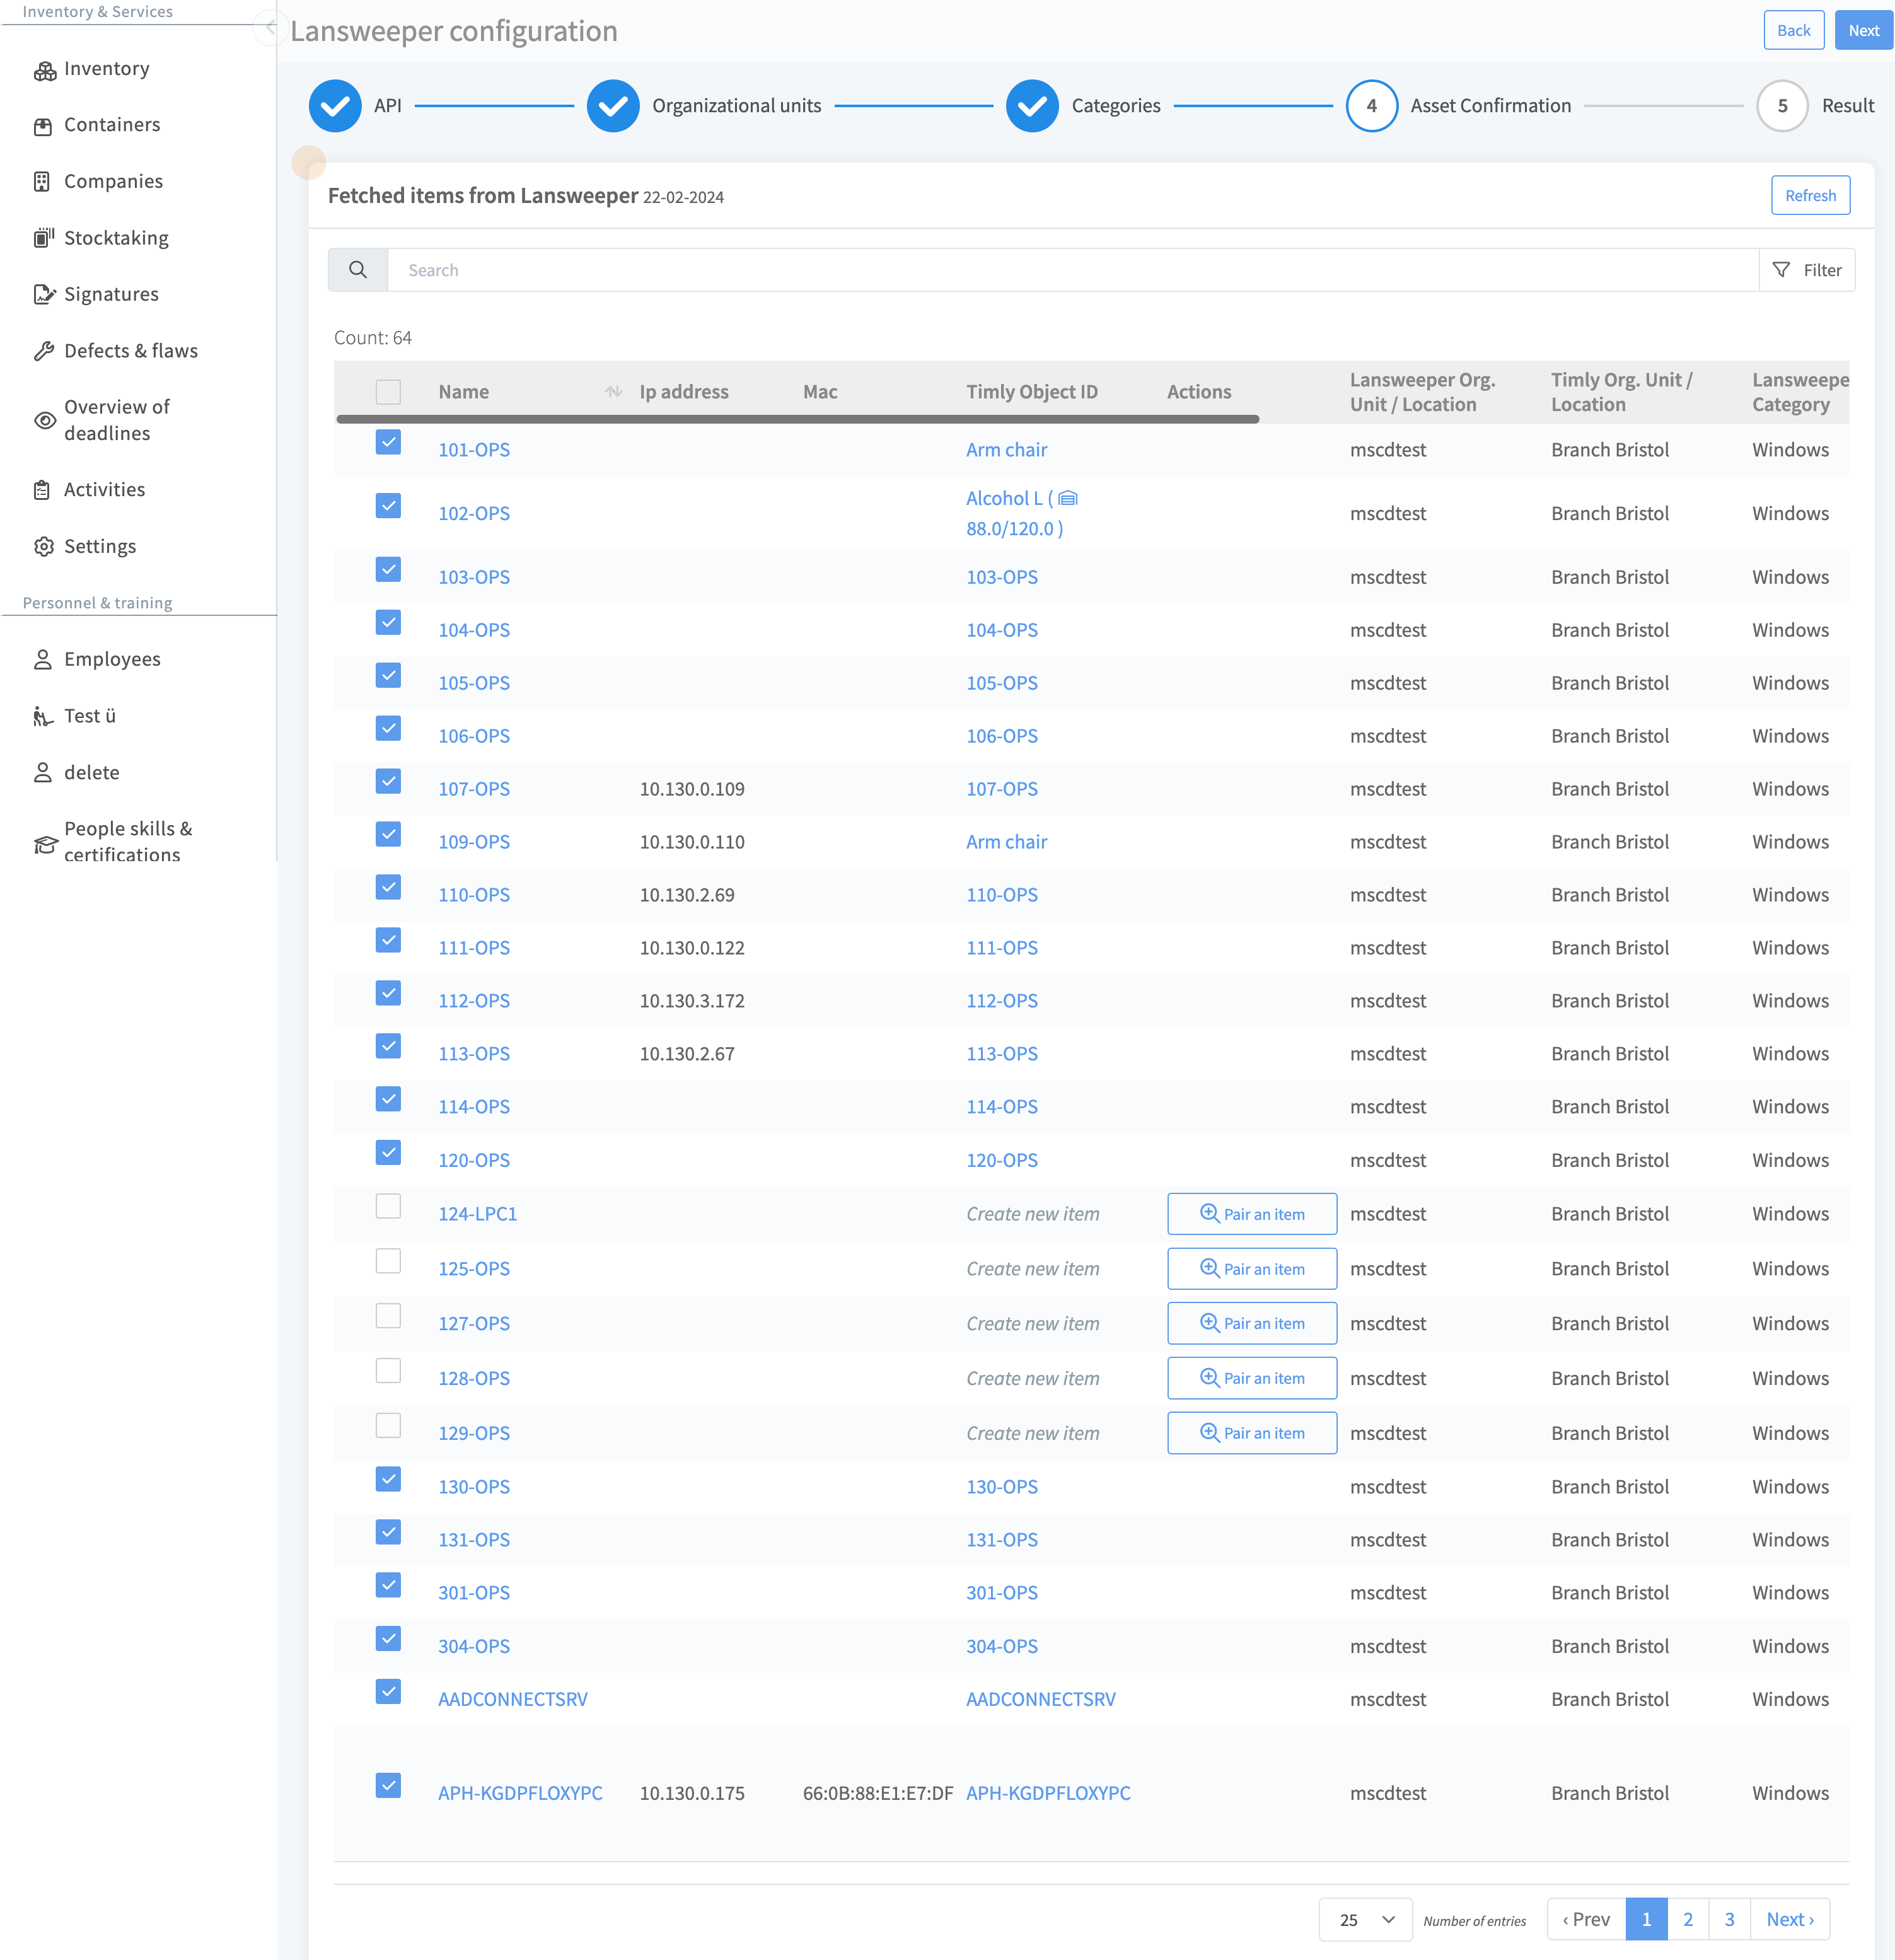The image size is (1895, 1960).
Task: Click Pair an item for 128-OPS
Action: [1252, 1378]
